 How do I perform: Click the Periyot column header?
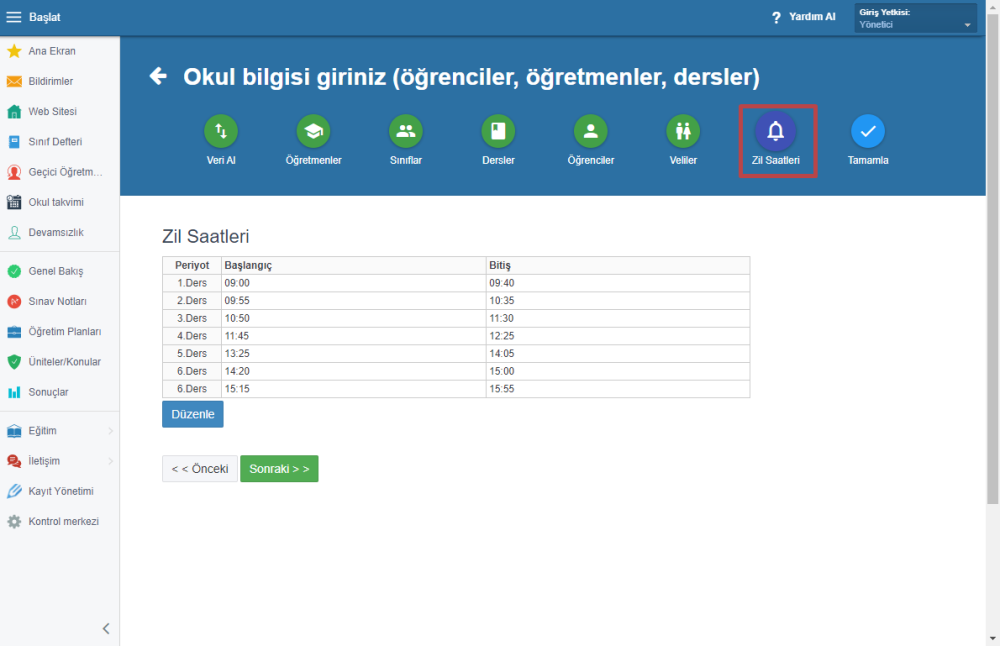[192, 265]
